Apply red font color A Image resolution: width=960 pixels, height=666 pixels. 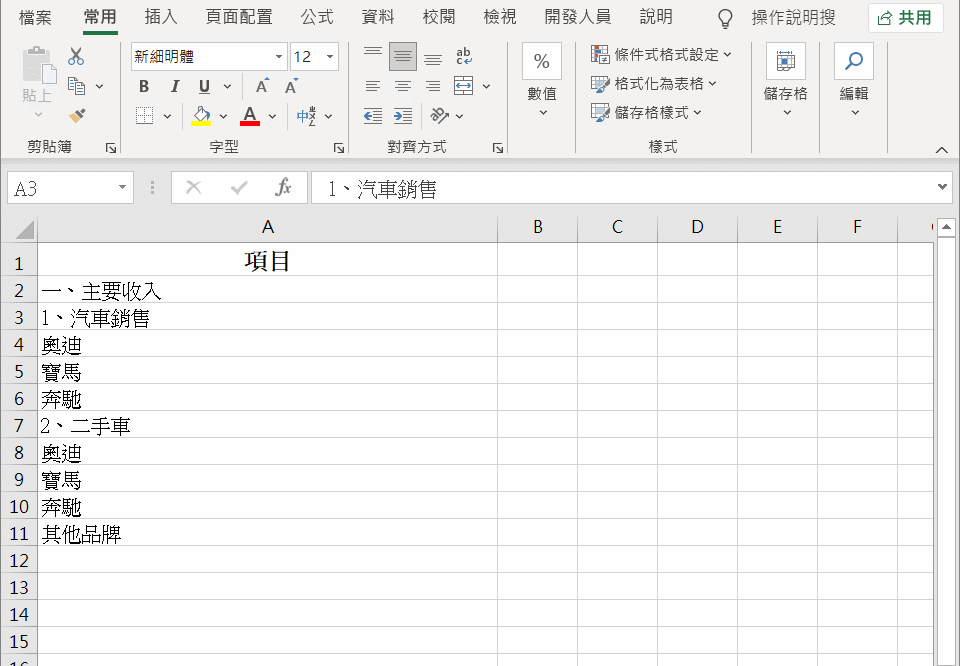pyautogui.click(x=250, y=116)
